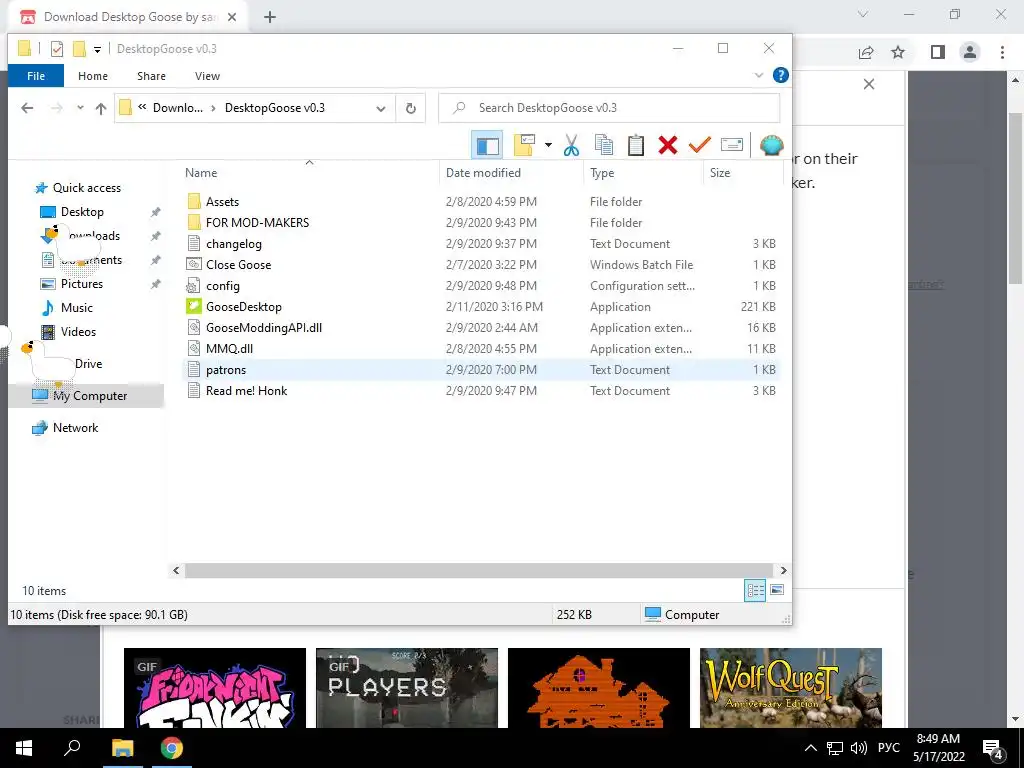1024x768 pixels.
Task: Sort files by Date modified column
Action: 483,173
